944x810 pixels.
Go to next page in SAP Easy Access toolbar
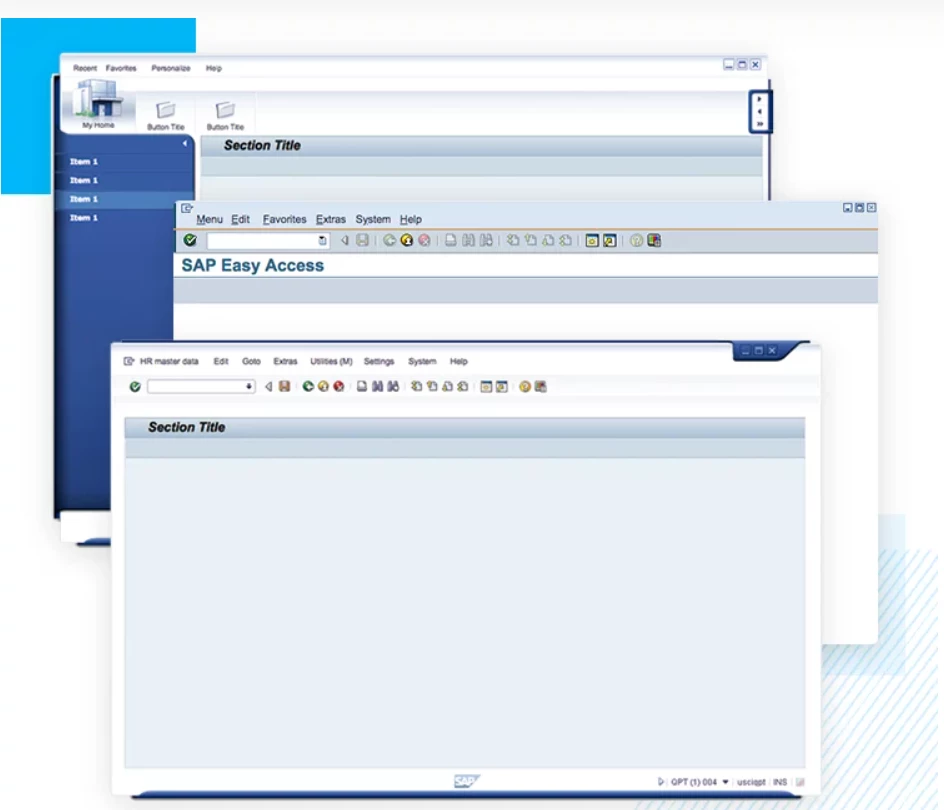(x=548, y=240)
